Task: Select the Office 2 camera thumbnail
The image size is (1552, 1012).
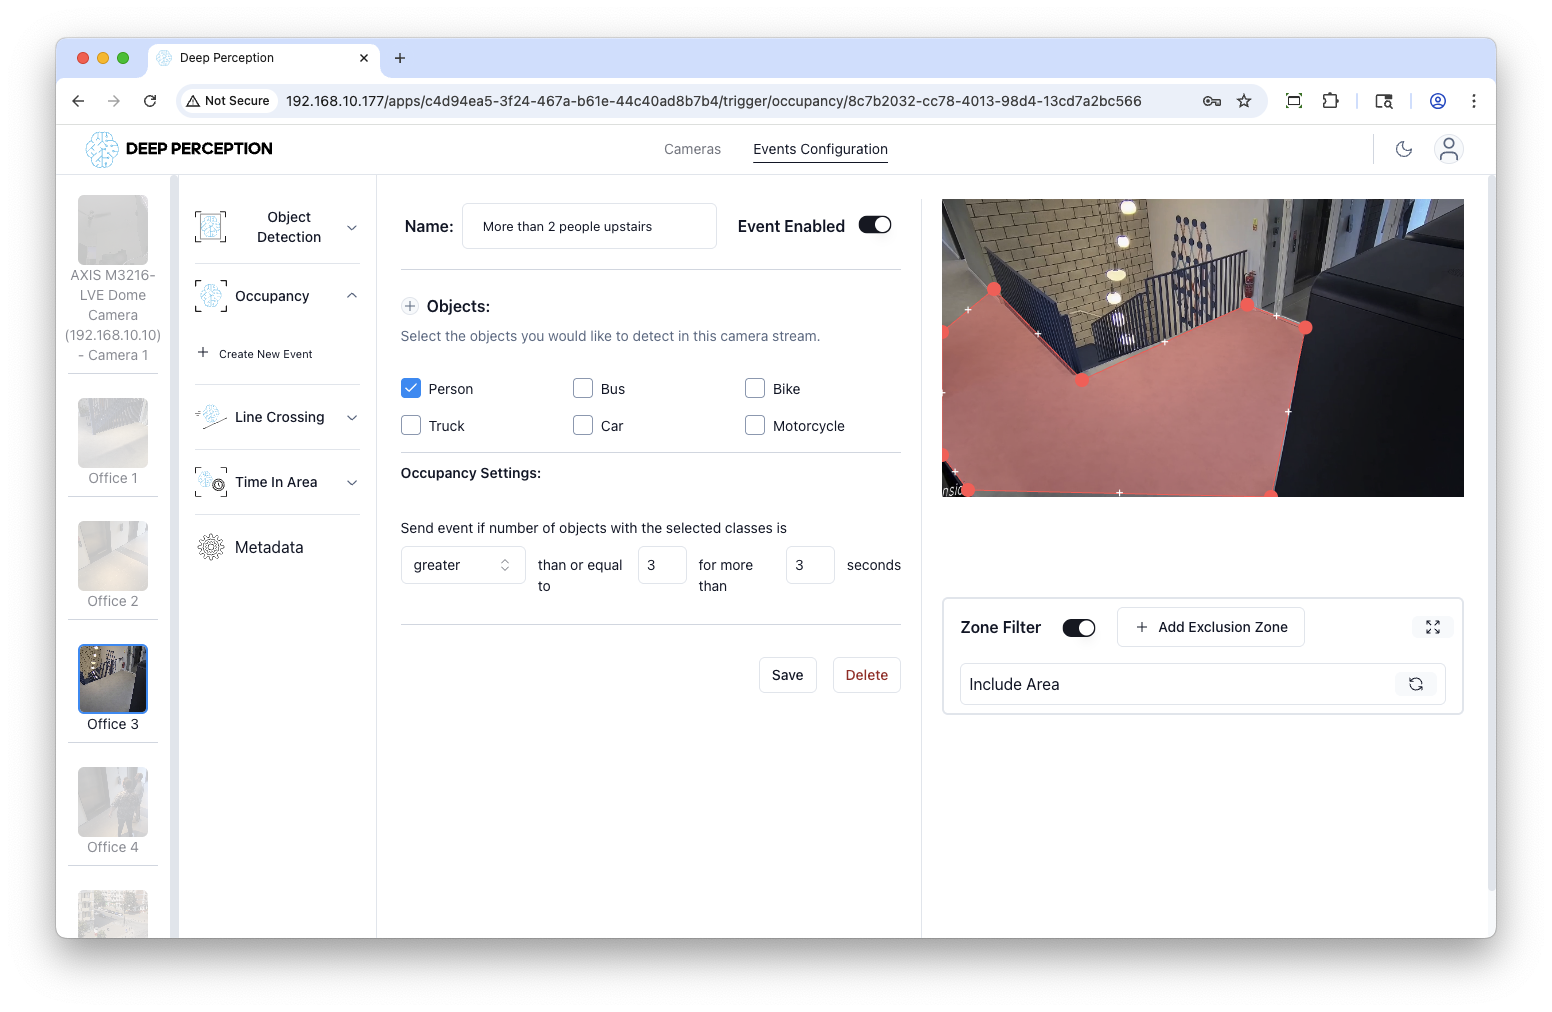Action: click(x=113, y=556)
